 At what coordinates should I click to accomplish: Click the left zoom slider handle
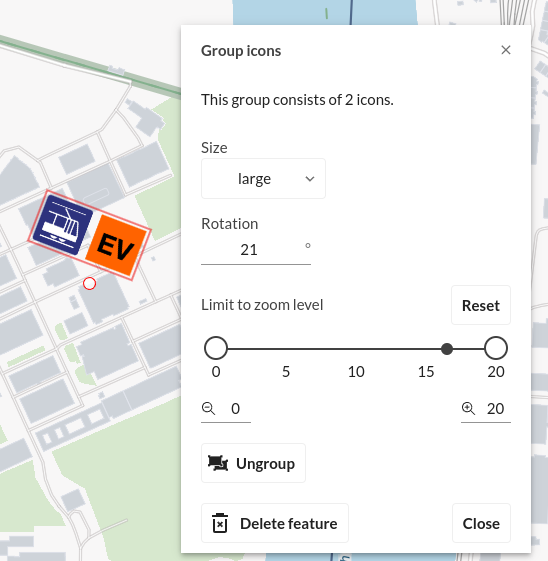[x=216, y=348]
